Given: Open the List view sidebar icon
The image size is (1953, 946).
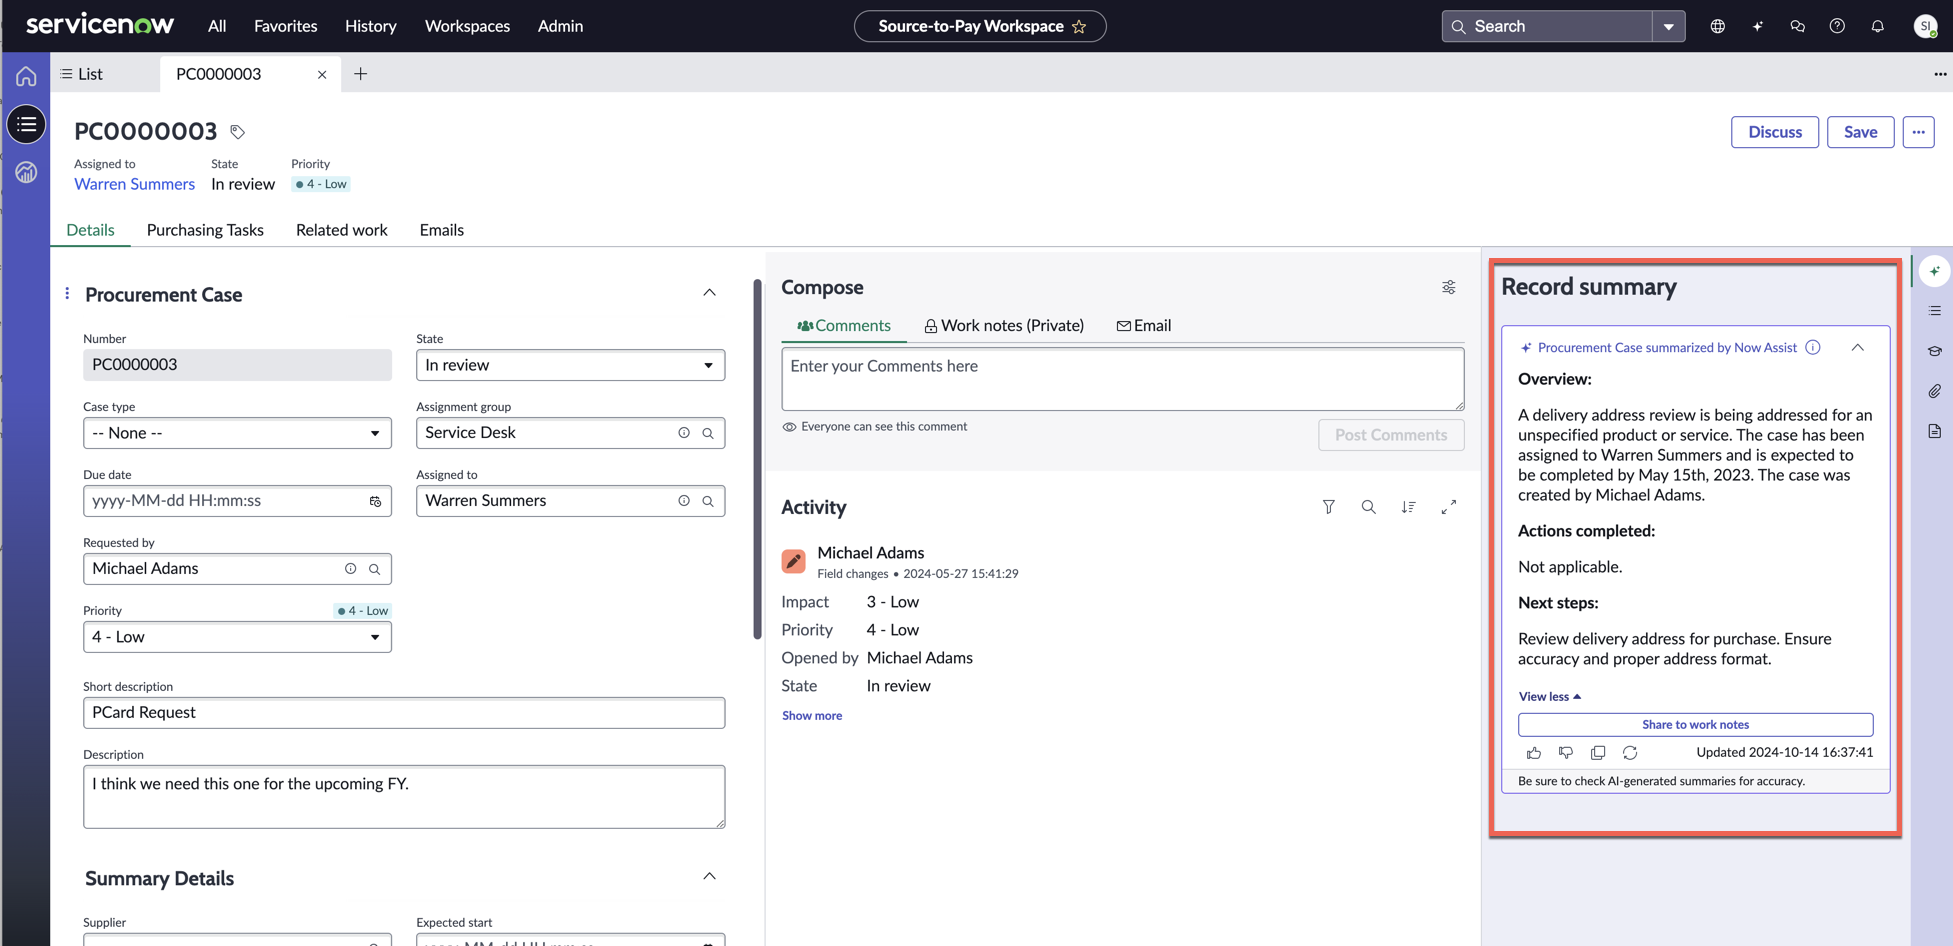Looking at the screenshot, I should (26, 124).
